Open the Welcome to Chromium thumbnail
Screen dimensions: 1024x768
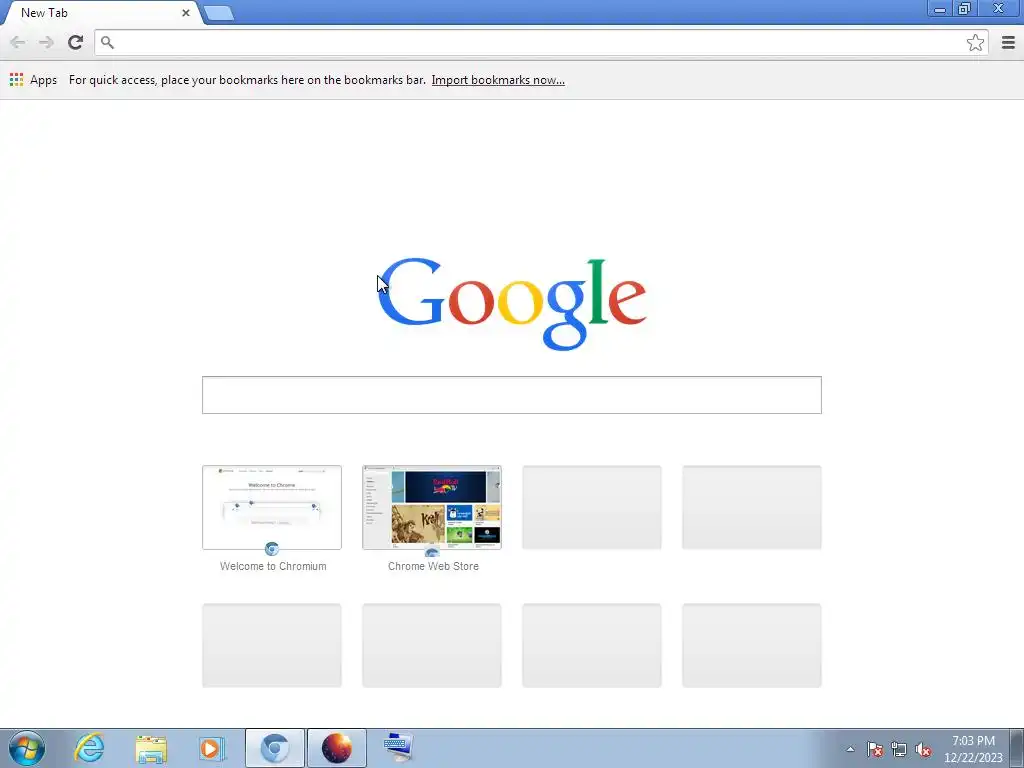272,507
